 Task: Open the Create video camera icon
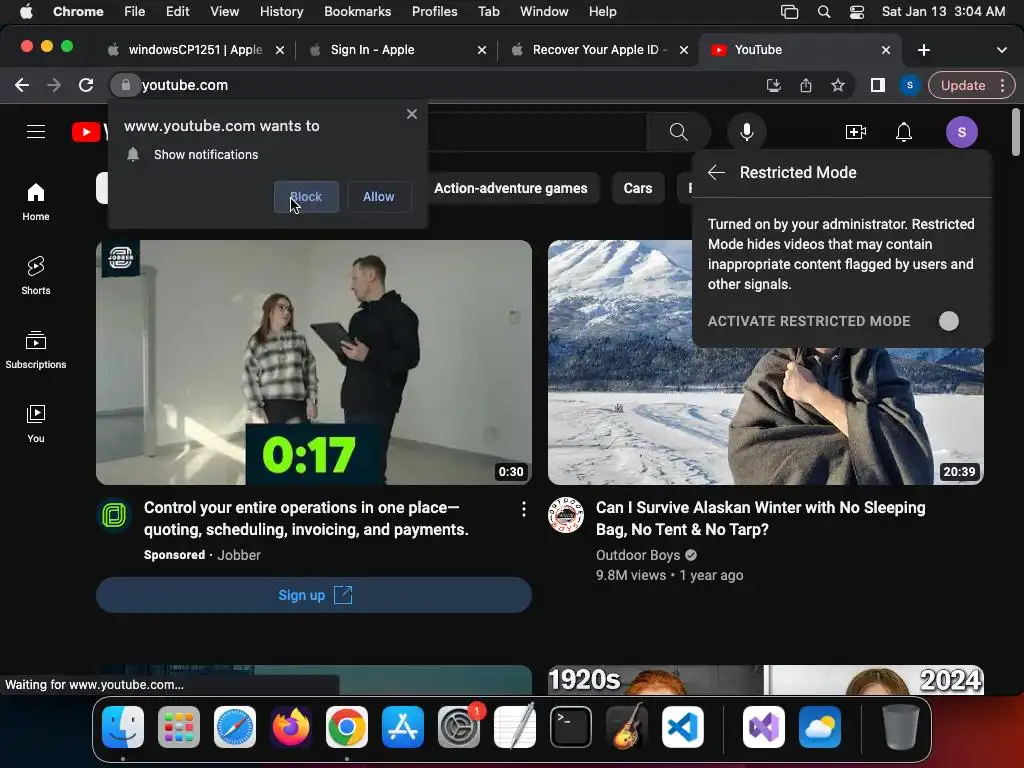pos(856,132)
